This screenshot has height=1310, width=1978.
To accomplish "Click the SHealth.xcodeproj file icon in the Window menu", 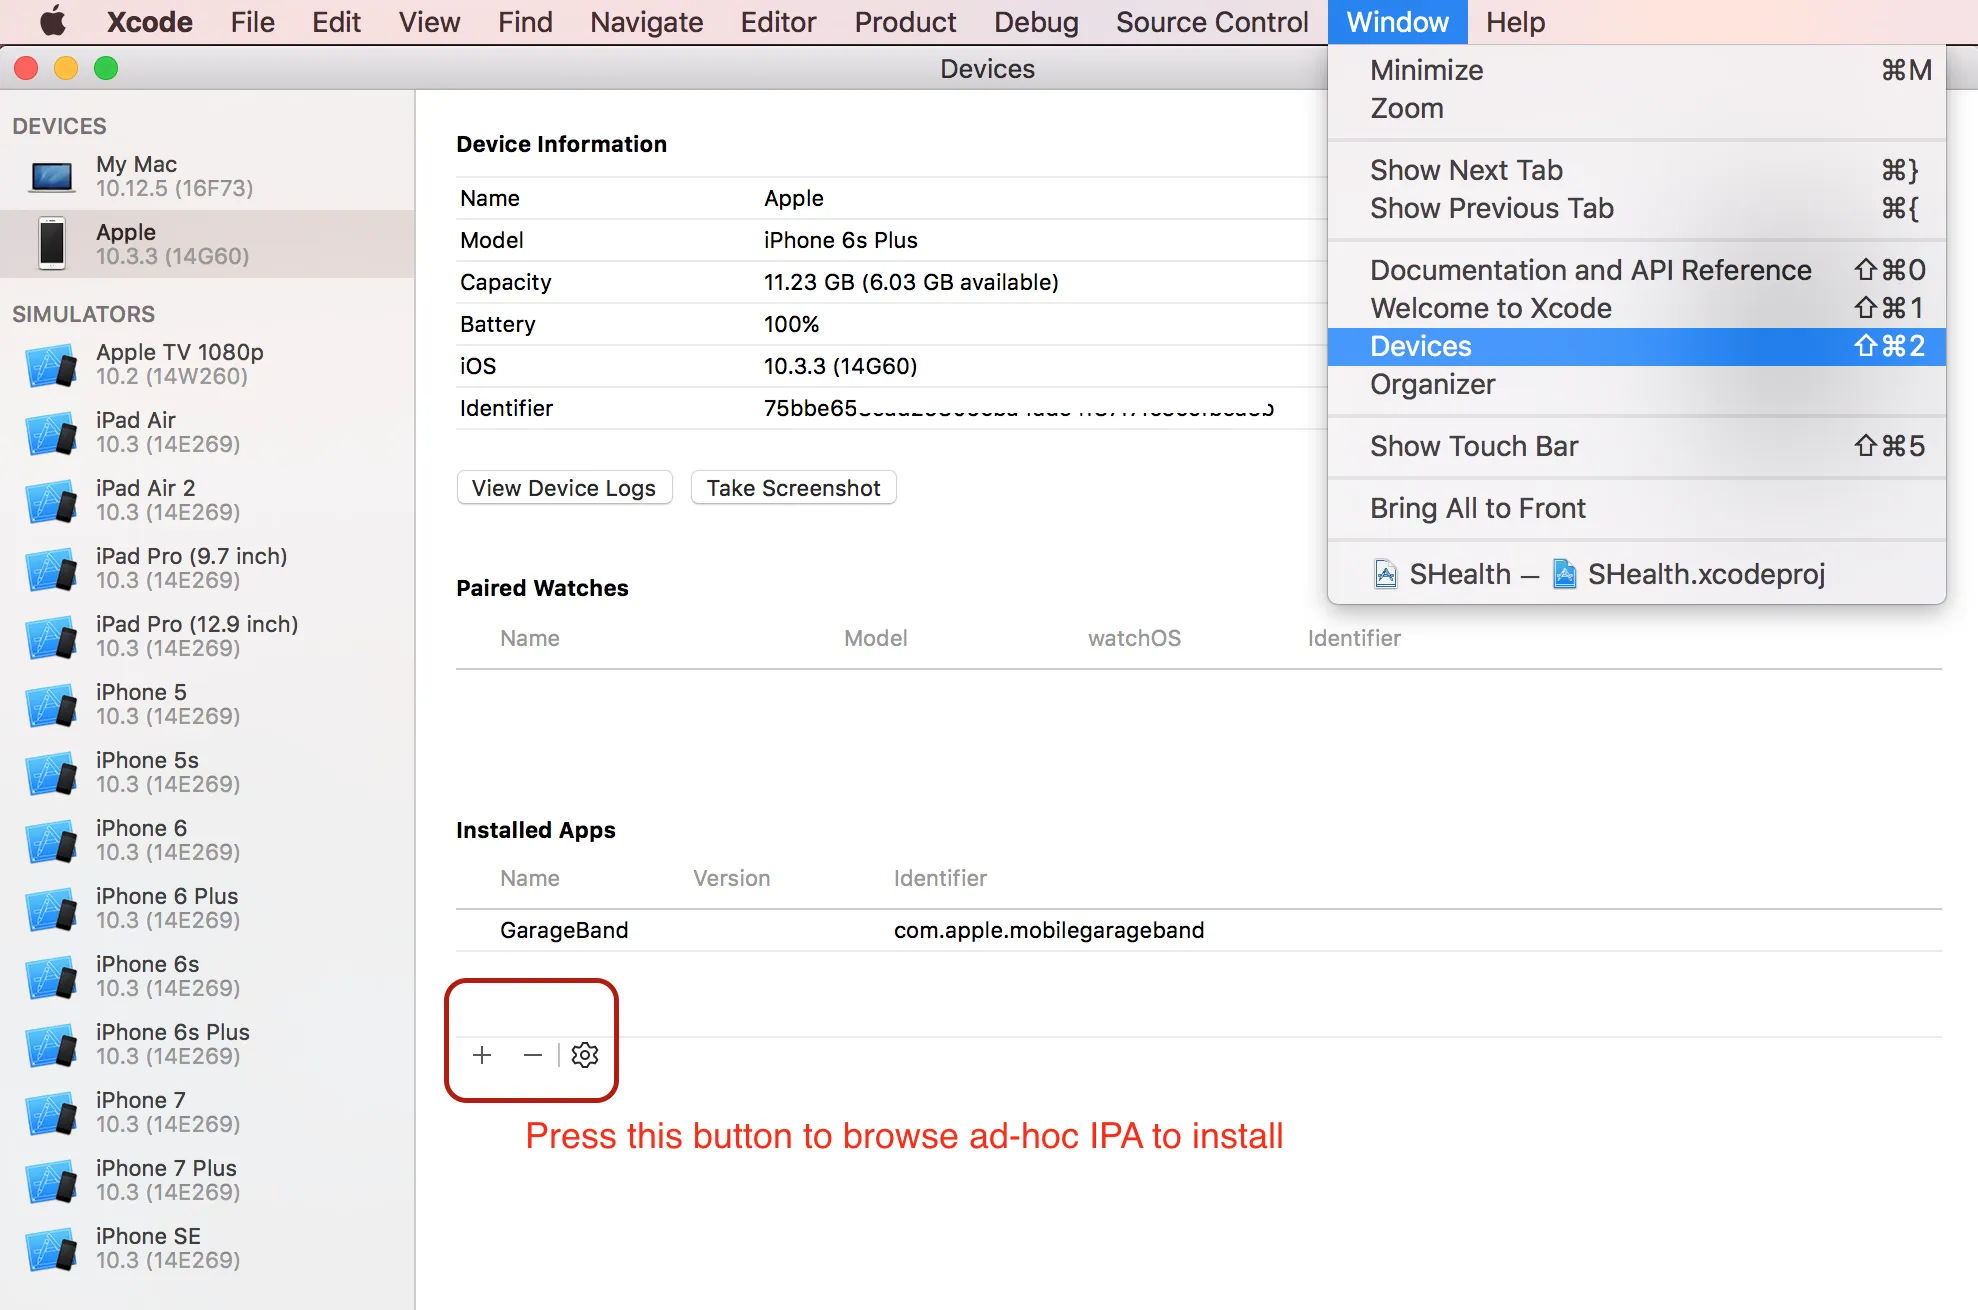I will [x=1564, y=574].
